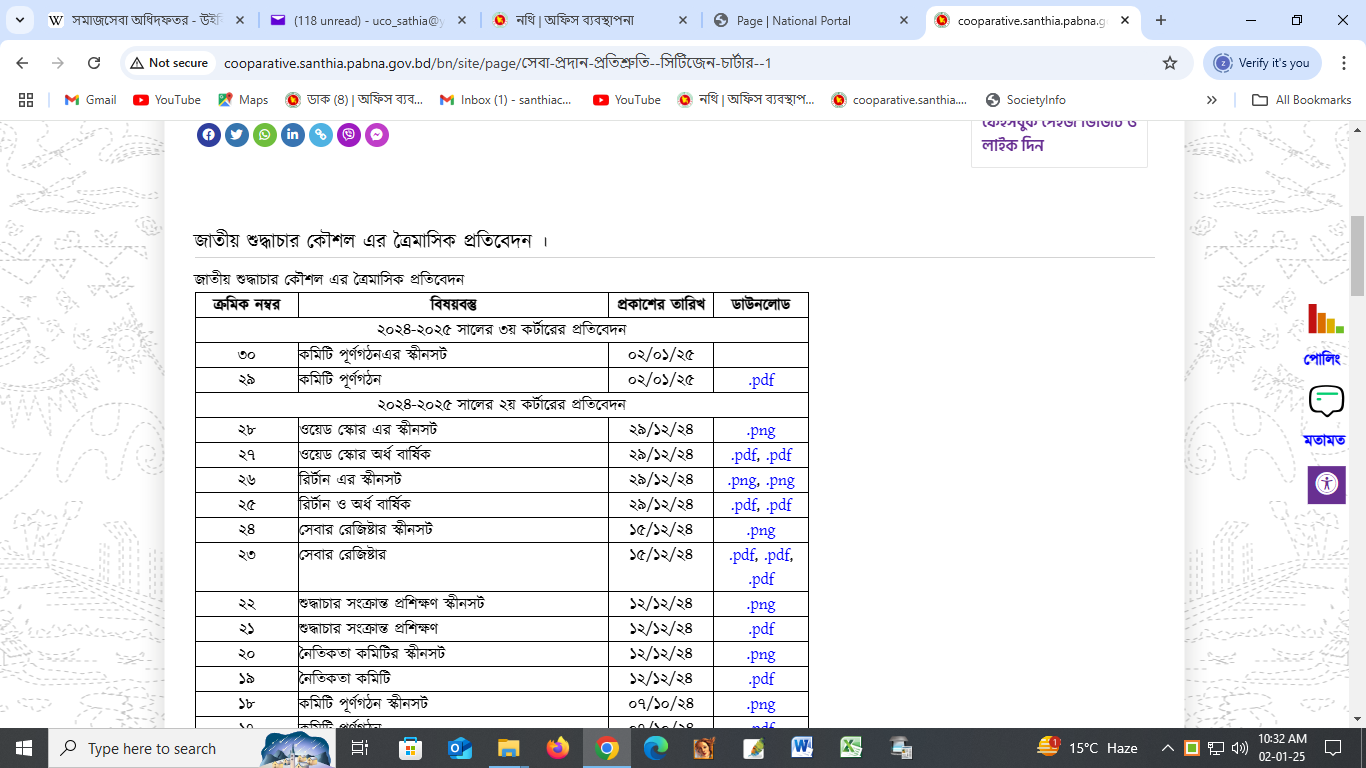Screen dimensions: 1366x768
Task: Click the LinkedIn share icon
Action: 293,135
